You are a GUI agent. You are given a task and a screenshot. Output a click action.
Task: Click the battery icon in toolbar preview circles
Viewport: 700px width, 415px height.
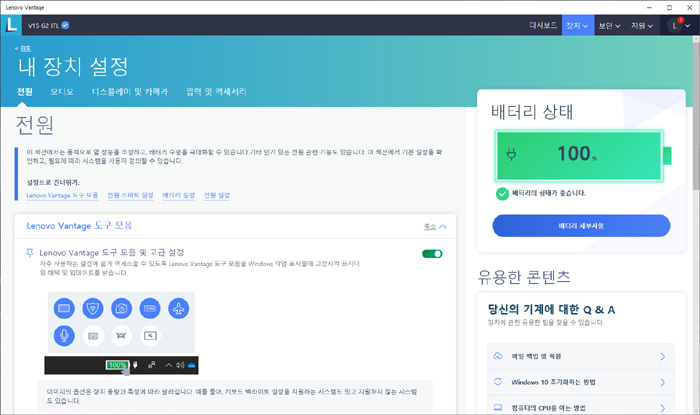(x=150, y=308)
